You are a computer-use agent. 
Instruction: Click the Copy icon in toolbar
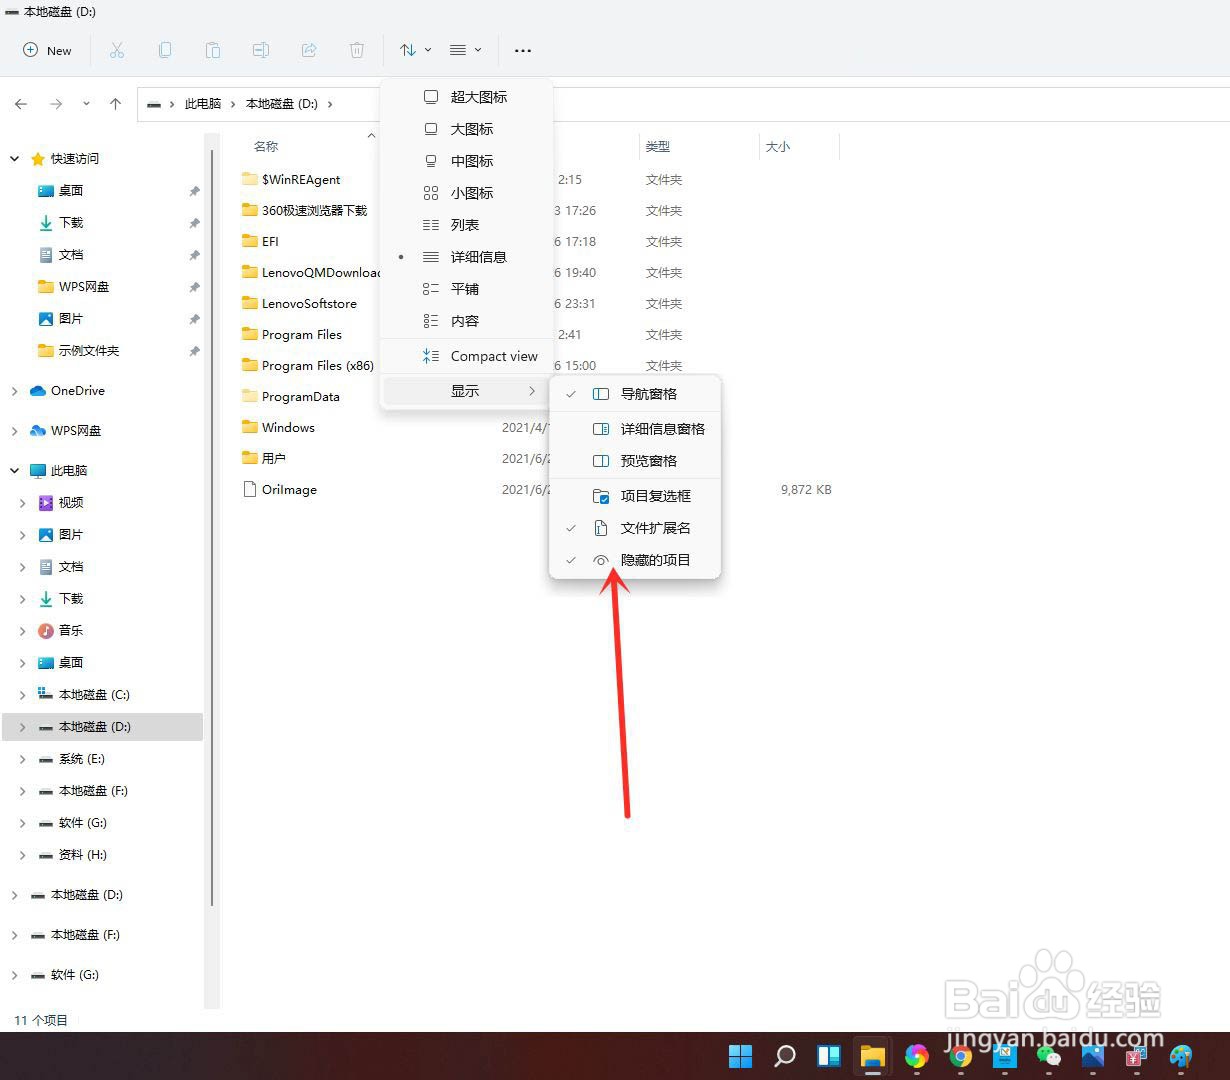pyautogui.click(x=165, y=50)
